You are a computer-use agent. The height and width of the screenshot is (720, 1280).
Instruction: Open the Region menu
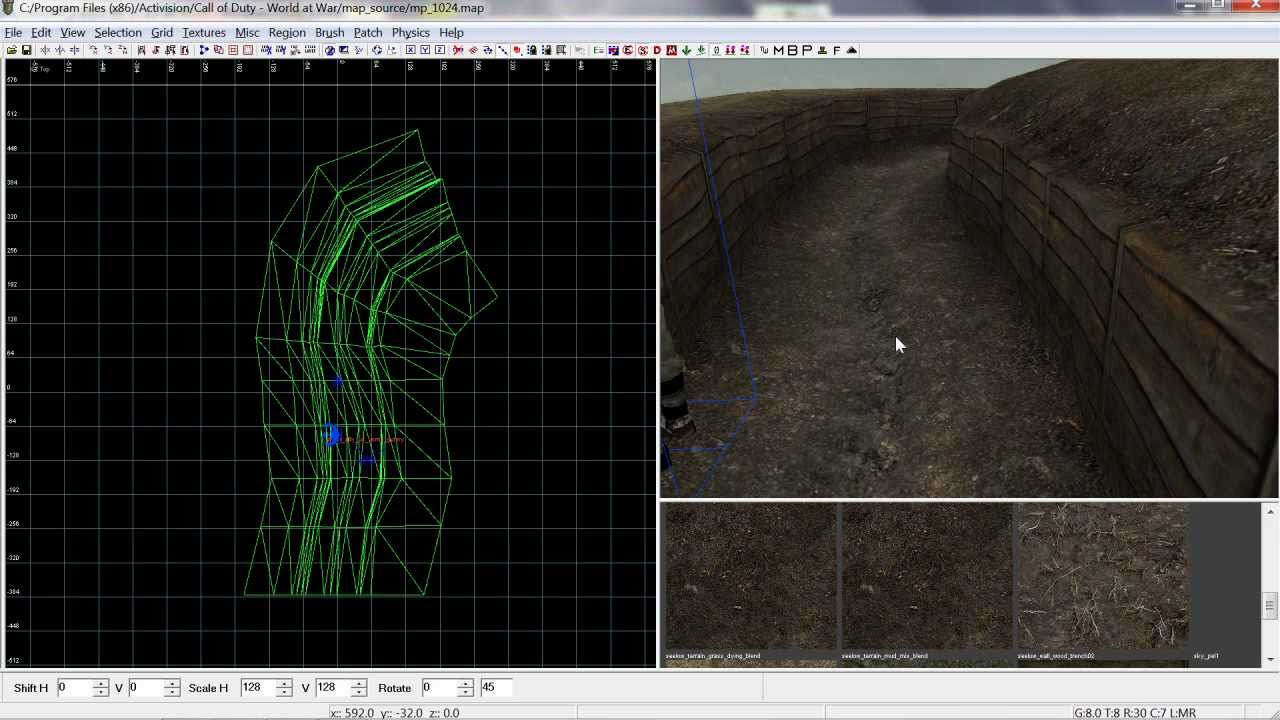[x=287, y=32]
